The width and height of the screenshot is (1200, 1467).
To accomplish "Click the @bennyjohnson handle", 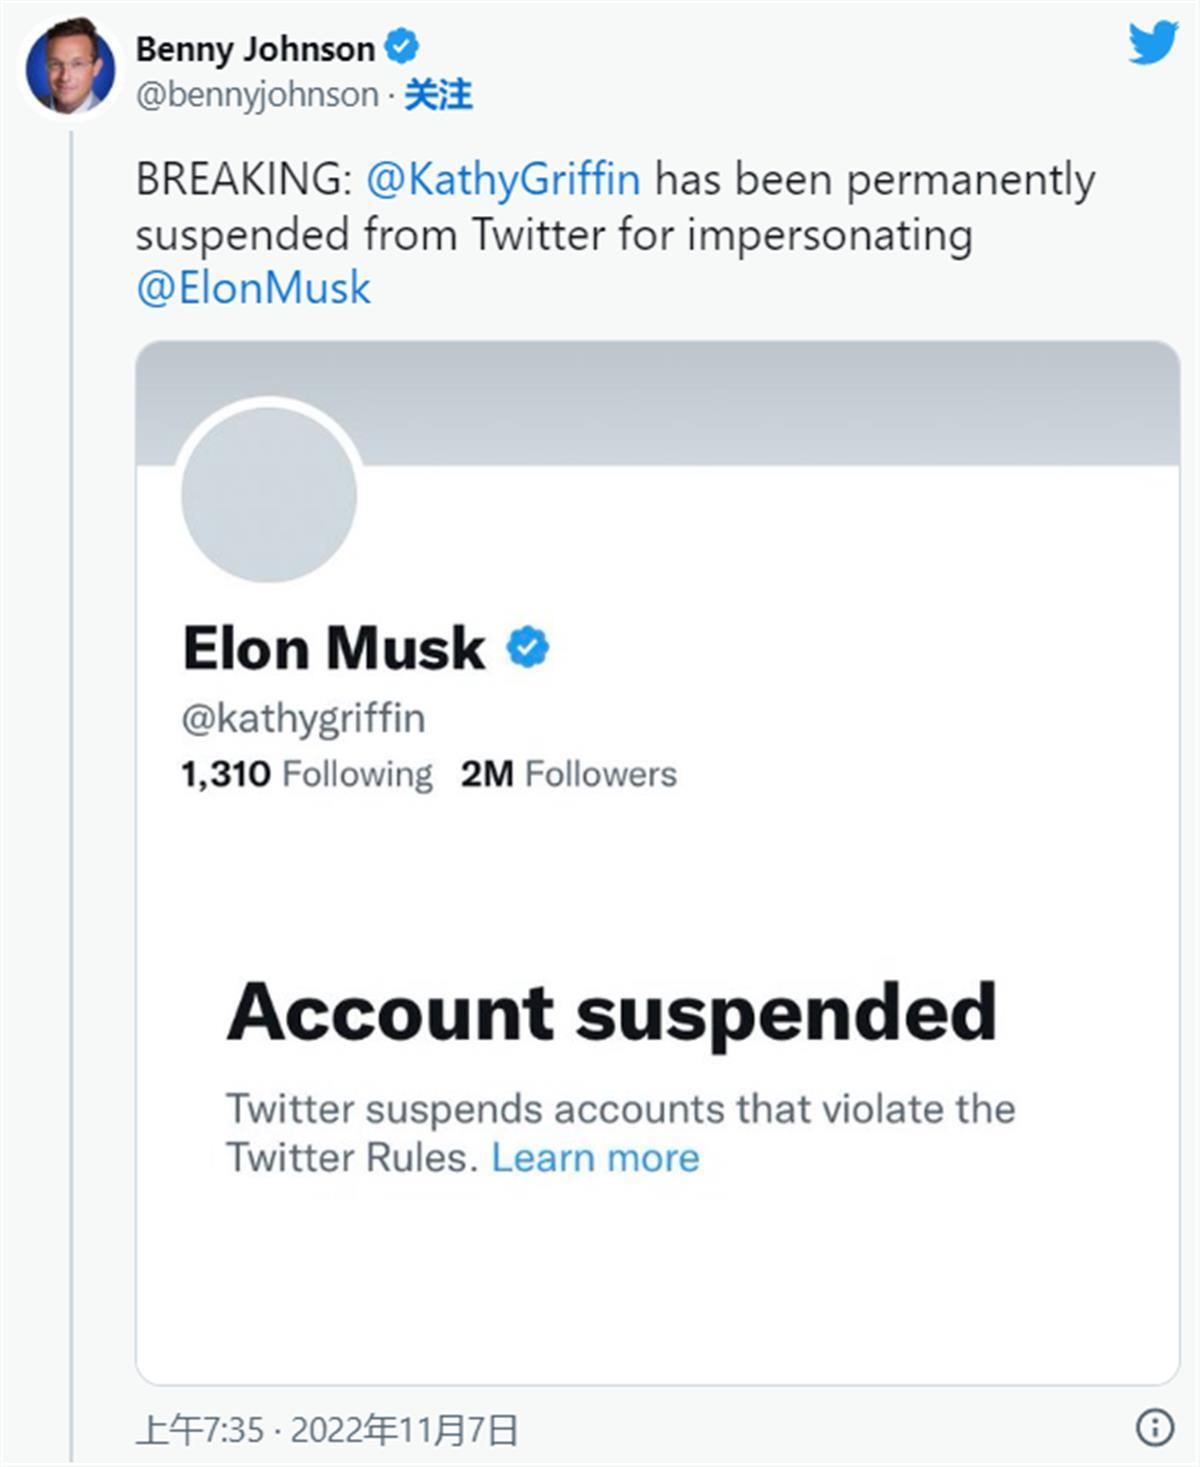I will coord(257,95).
